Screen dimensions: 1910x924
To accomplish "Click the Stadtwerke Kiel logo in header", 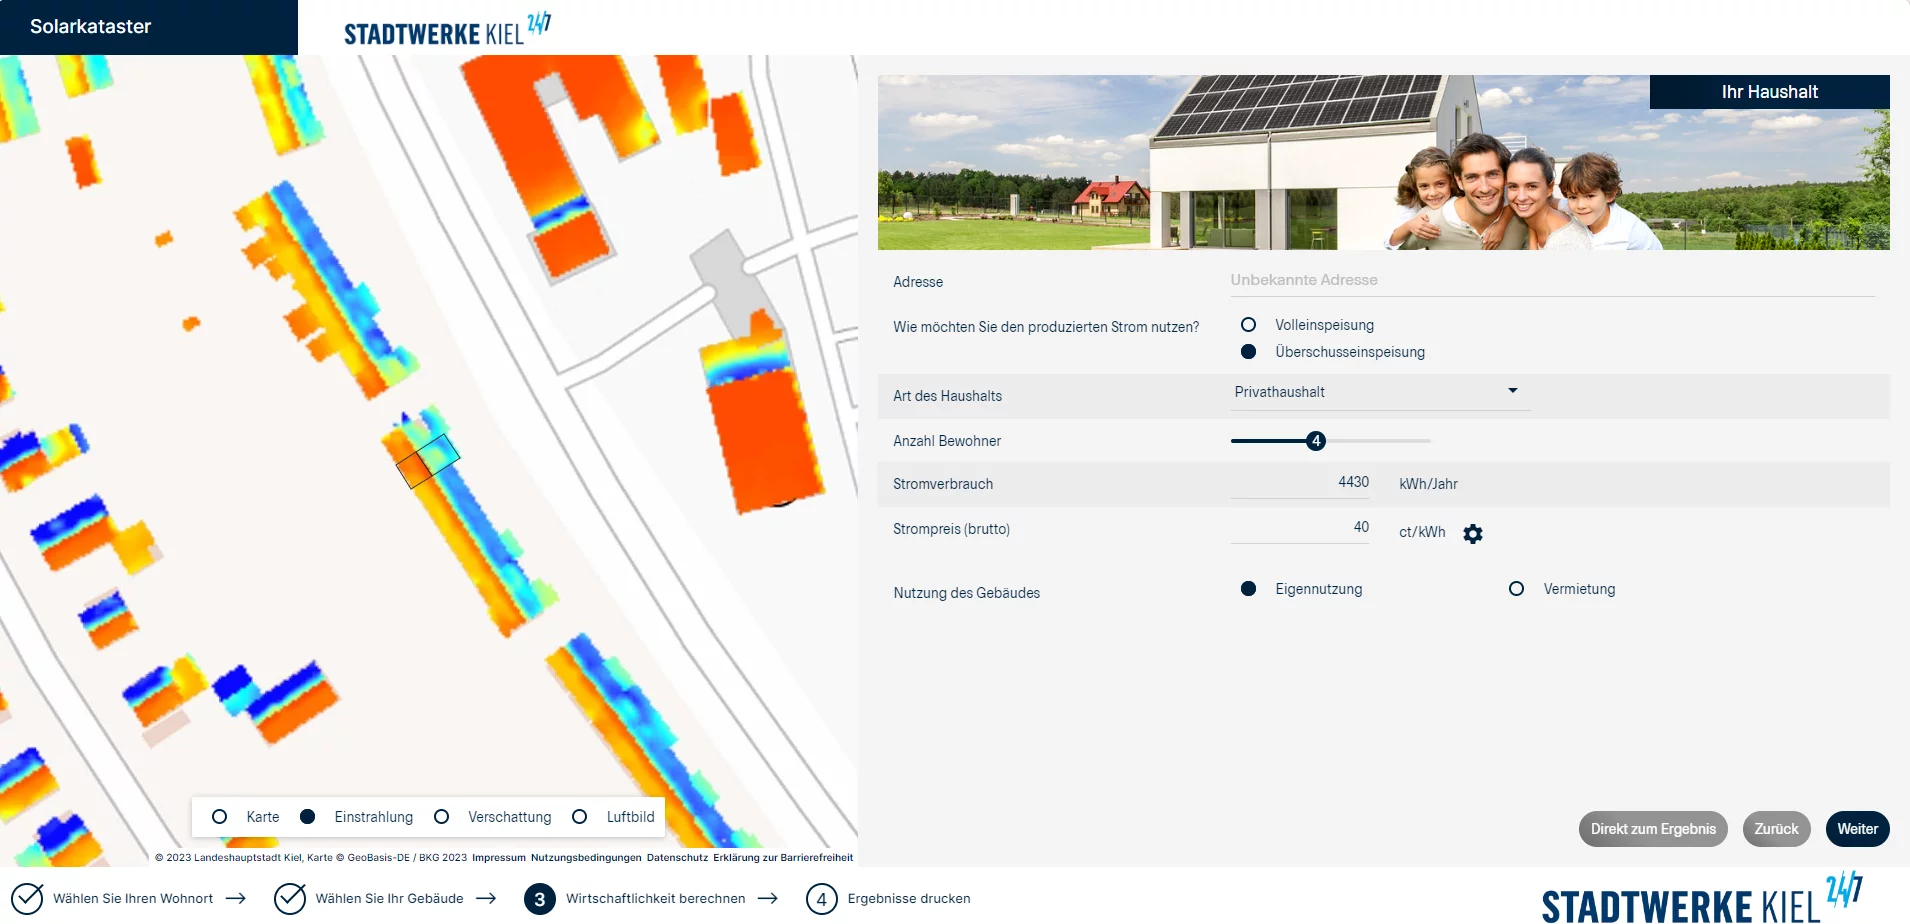I will click(447, 30).
